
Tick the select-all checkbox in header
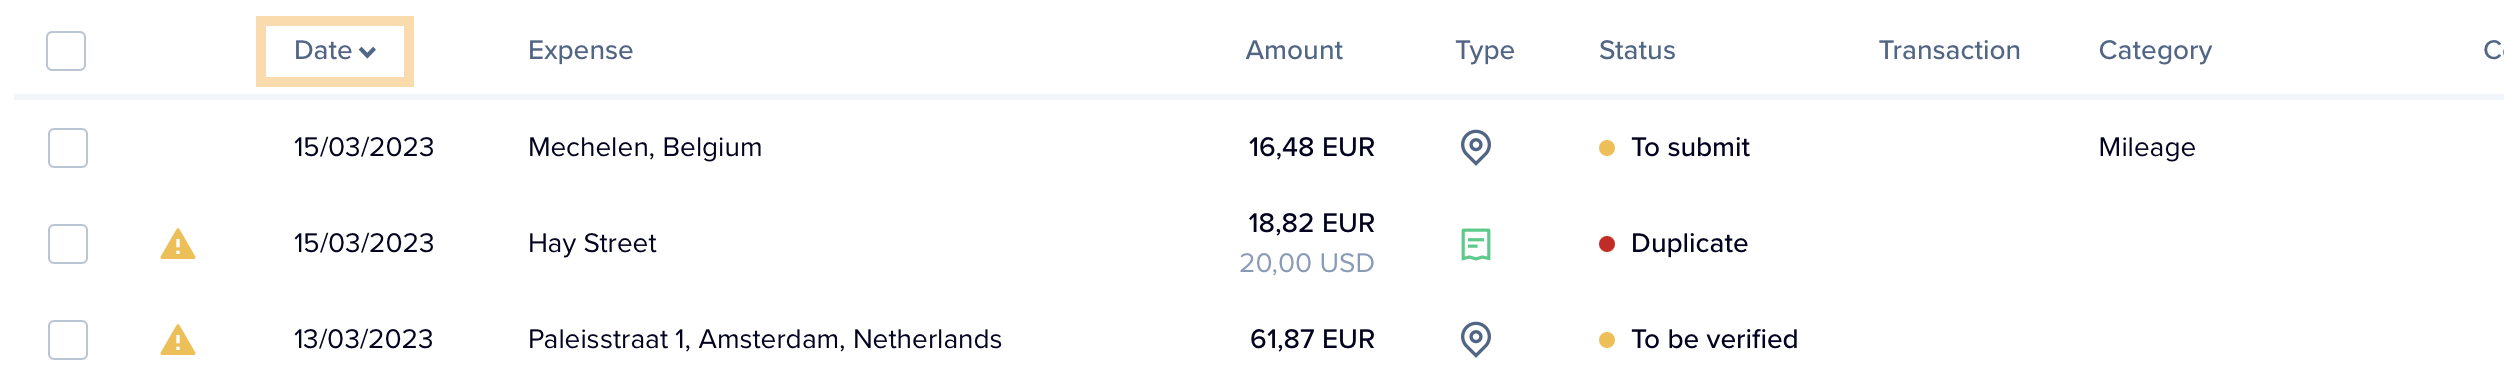click(x=66, y=51)
